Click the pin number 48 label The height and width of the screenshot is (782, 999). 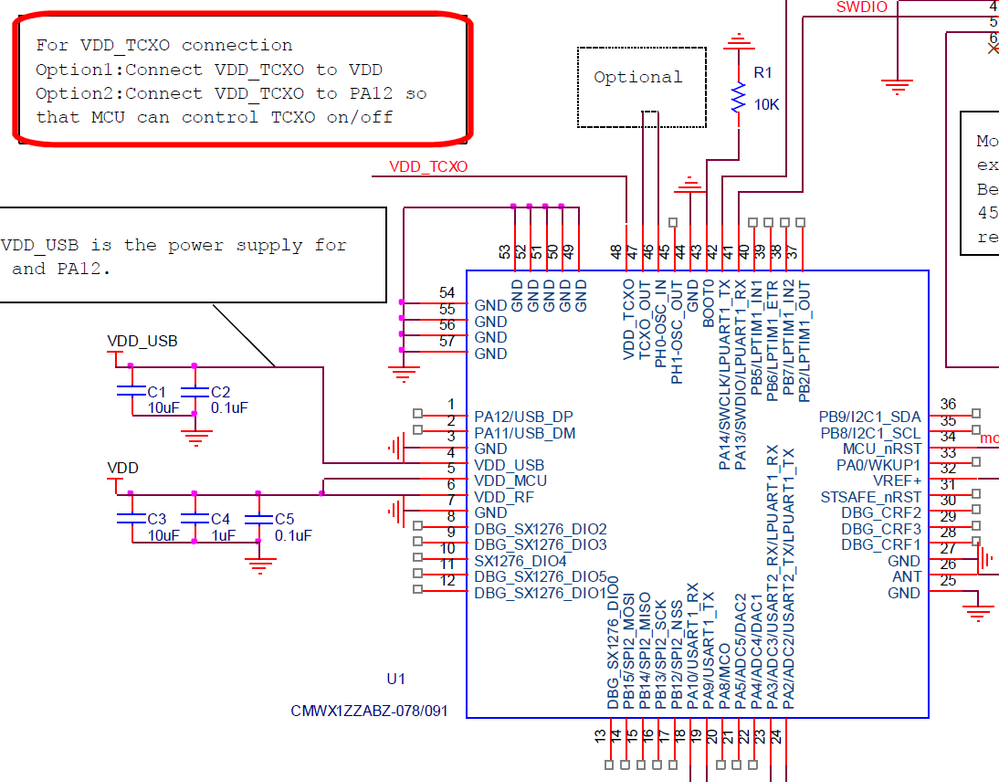617,252
